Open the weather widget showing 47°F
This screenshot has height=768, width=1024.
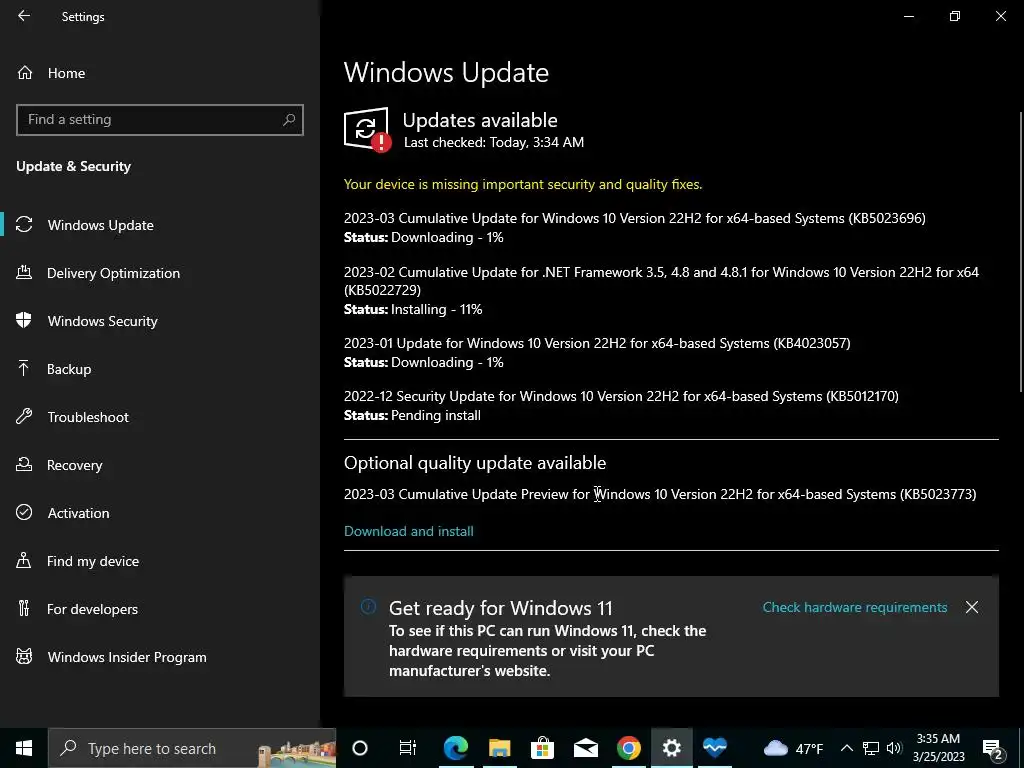click(793, 748)
